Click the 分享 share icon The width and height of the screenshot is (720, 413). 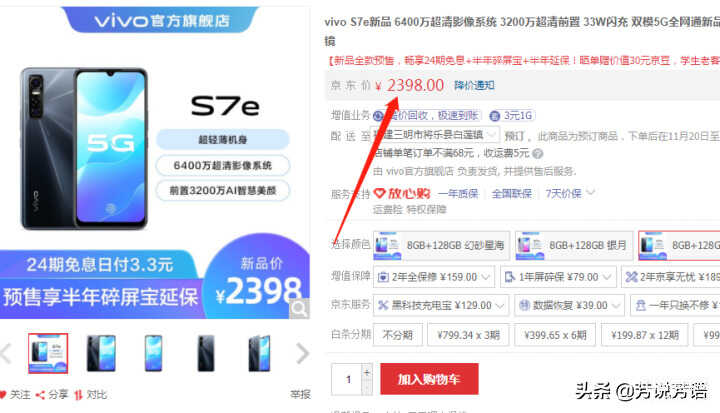coord(40,395)
